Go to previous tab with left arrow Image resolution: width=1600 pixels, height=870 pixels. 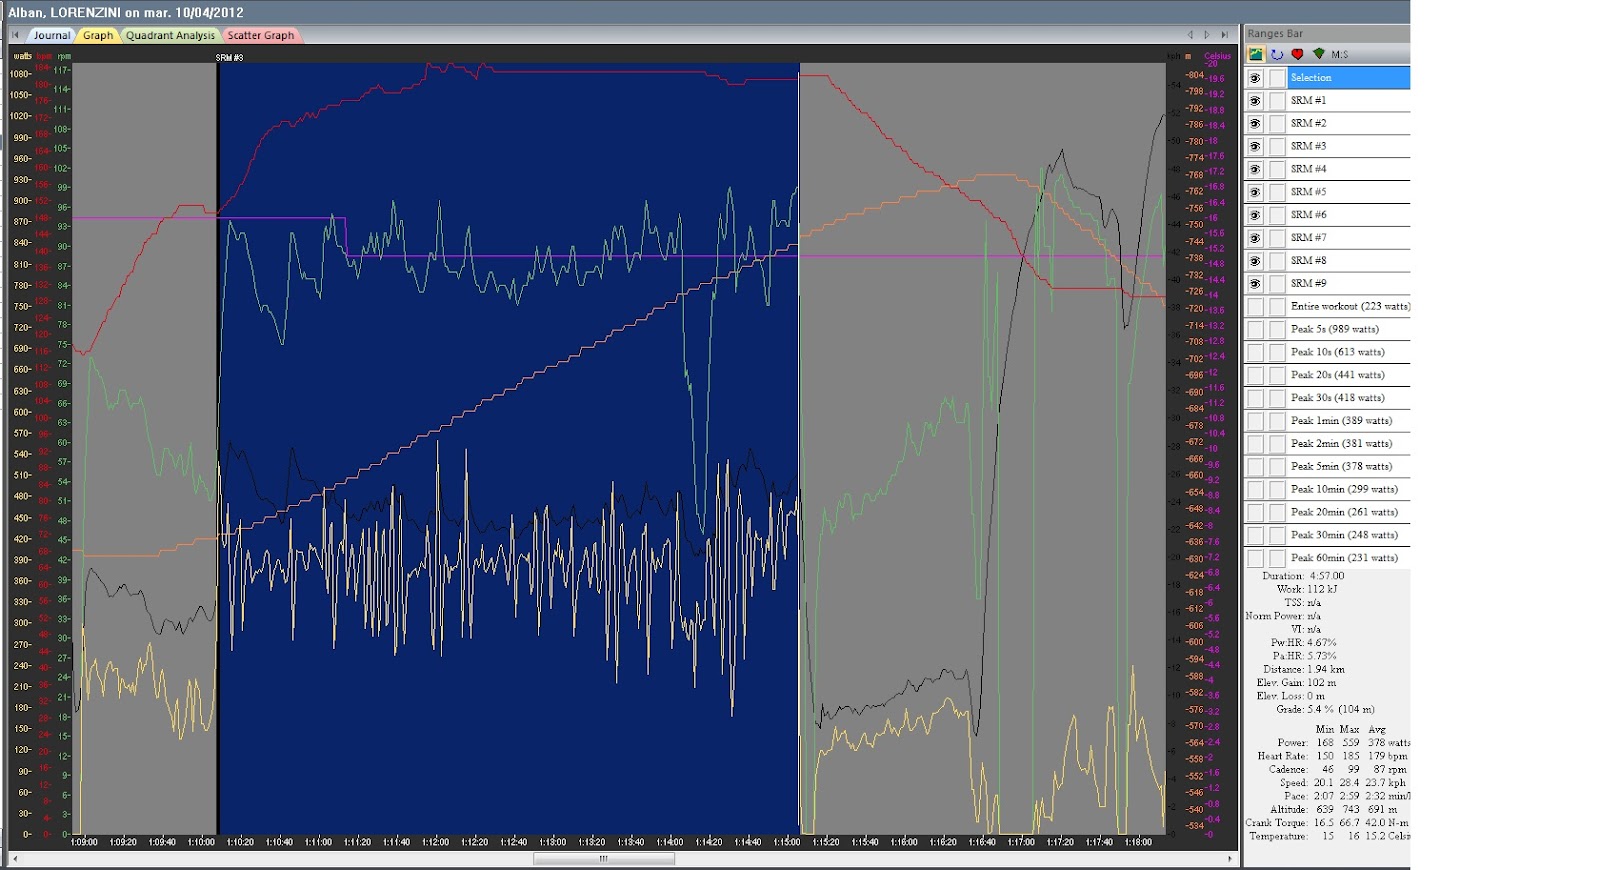(x=1190, y=35)
